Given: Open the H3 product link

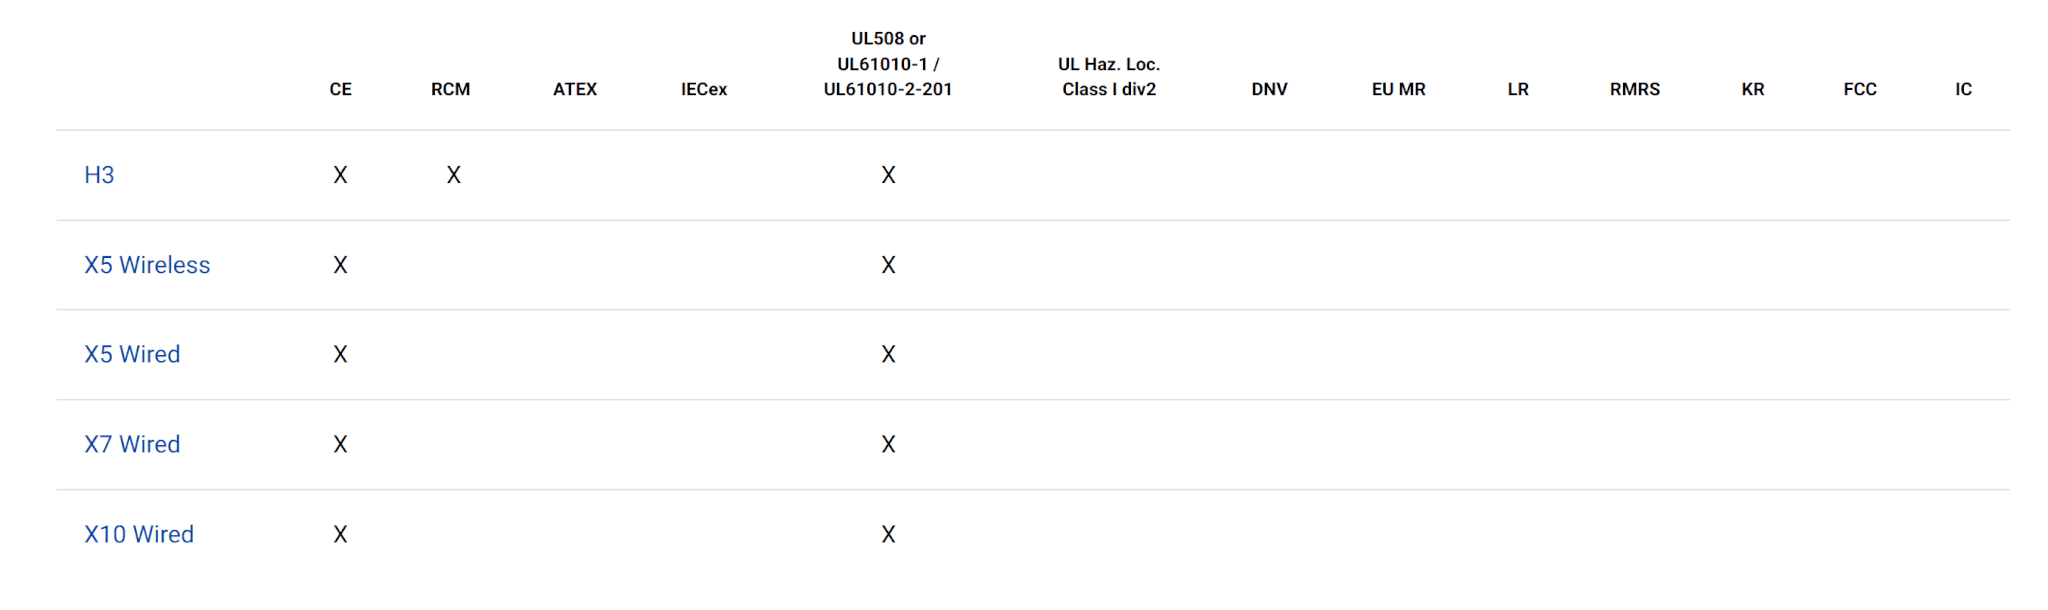Looking at the screenshot, I should [99, 175].
